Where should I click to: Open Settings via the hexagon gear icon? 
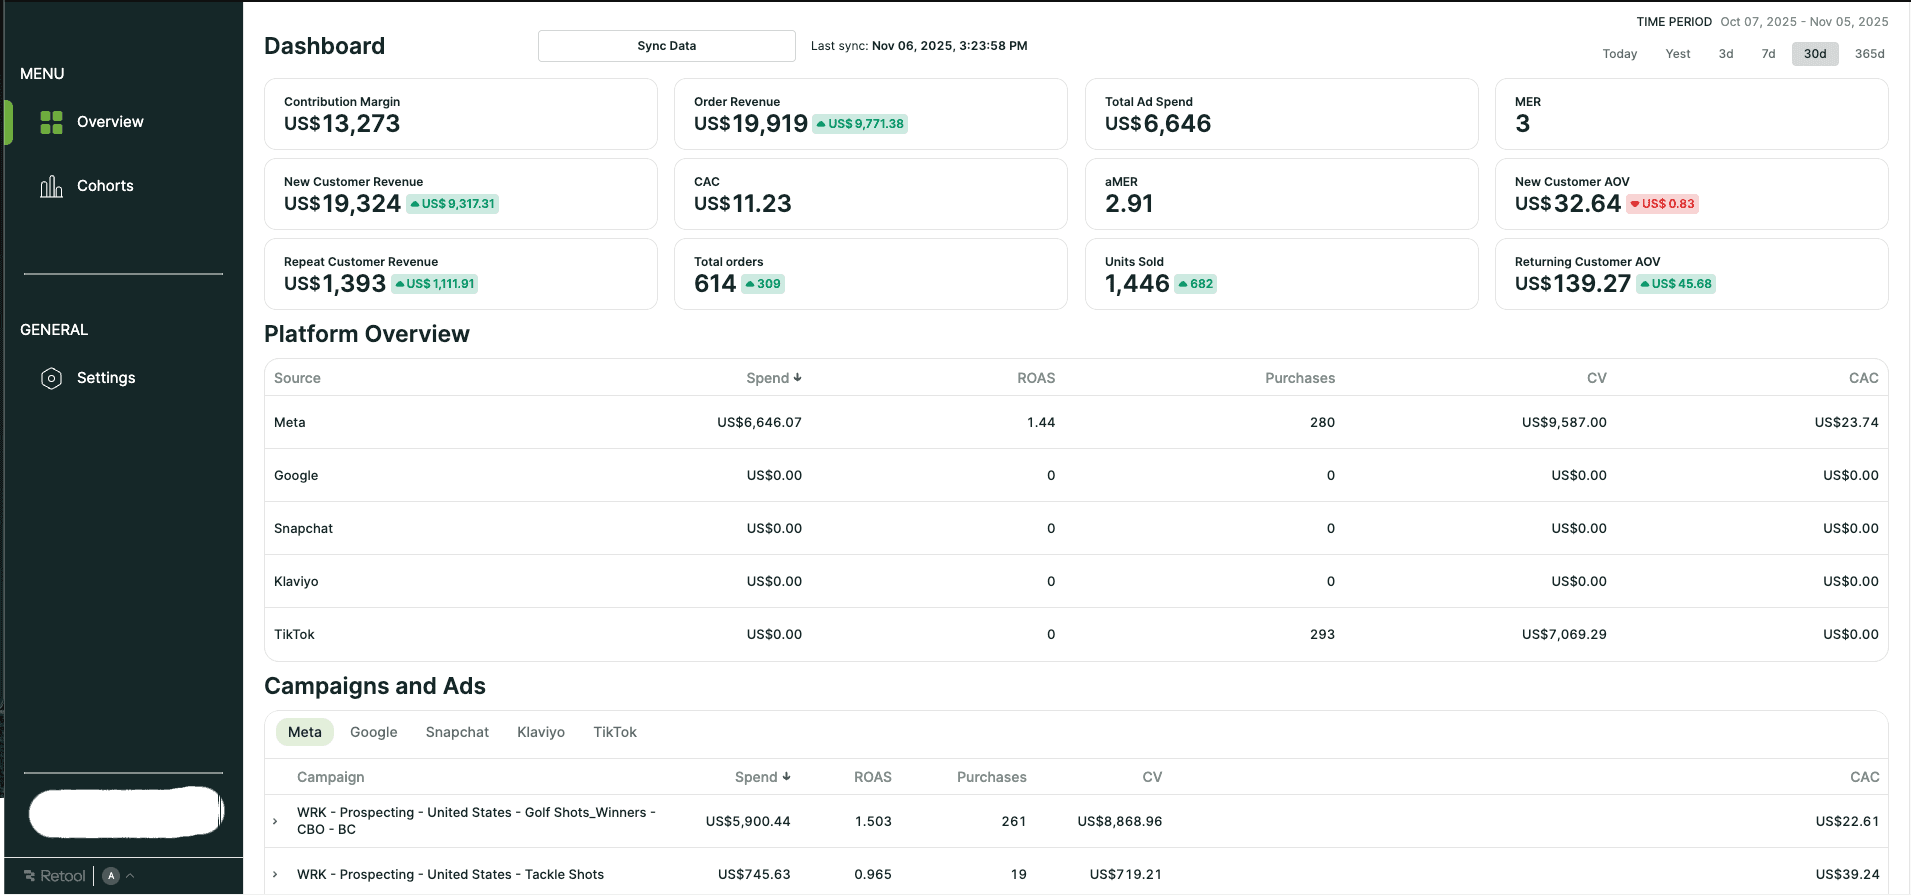(x=51, y=378)
